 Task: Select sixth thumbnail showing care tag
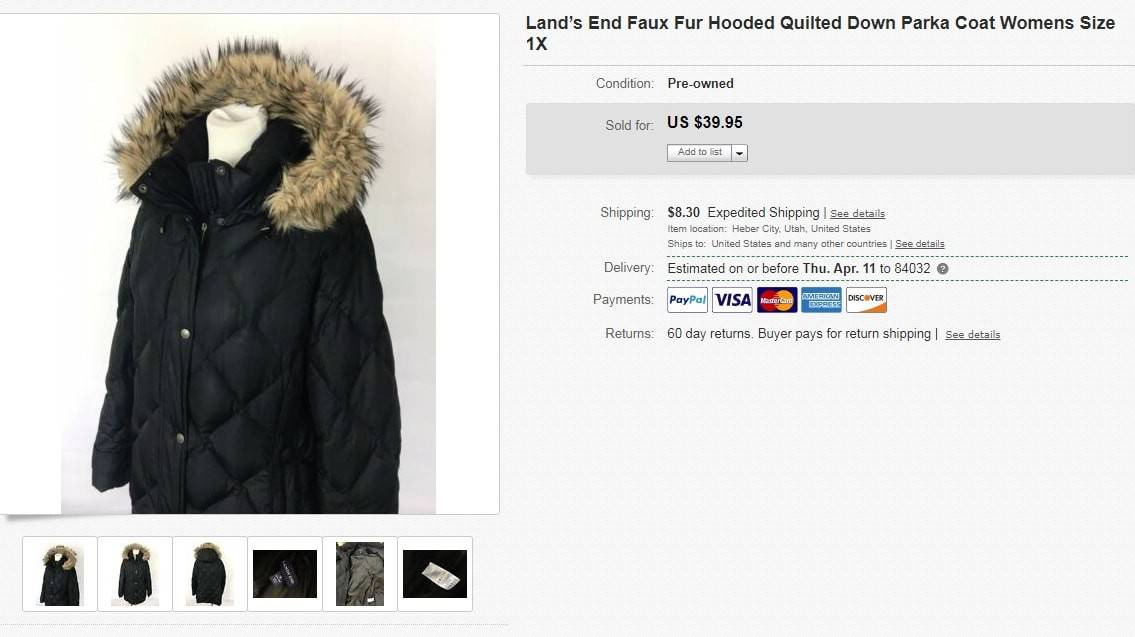[x=435, y=574]
